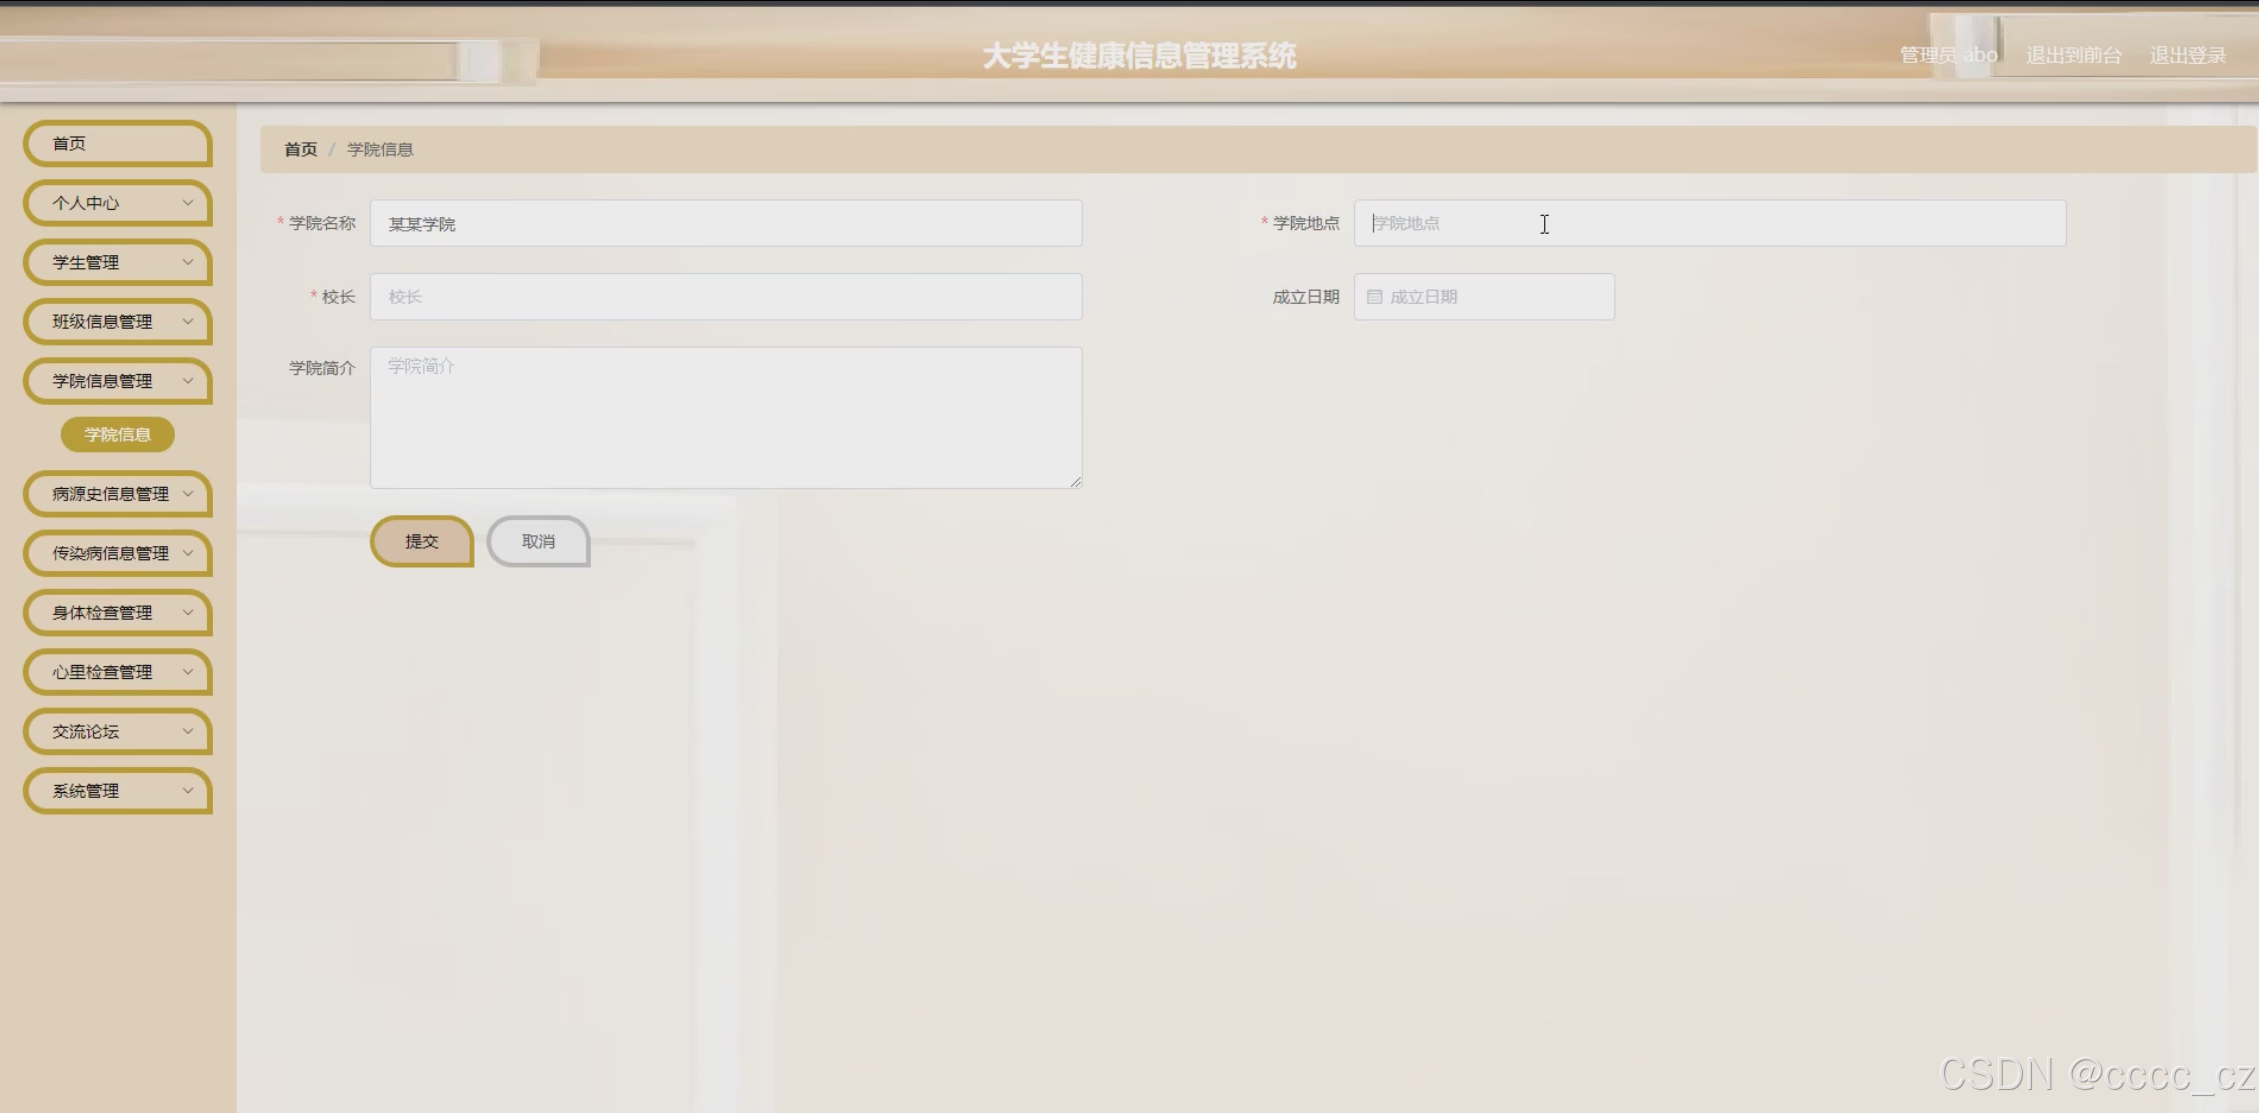Expand 病源史信息管理 chevron
The height and width of the screenshot is (1113, 2259).
pyautogui.click(x=187, y=493)
